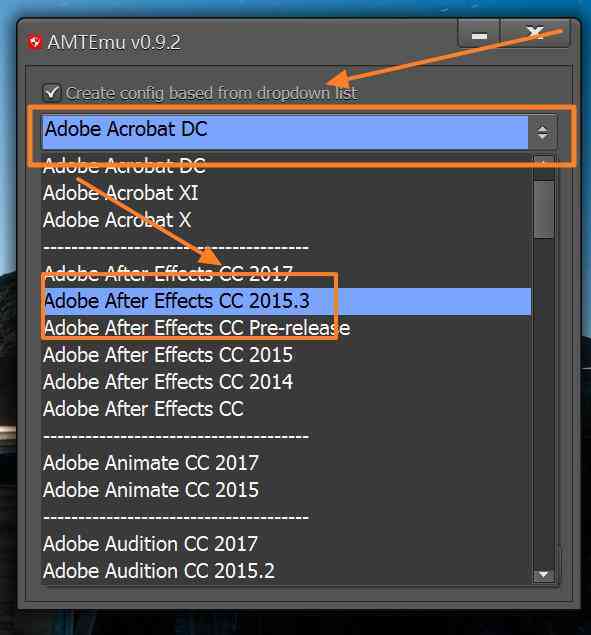Image resolution: width=591 pixels, height=635 pixels.
Task: Uncheck Create config based from dropdown list
Action: tap(52, 92)
